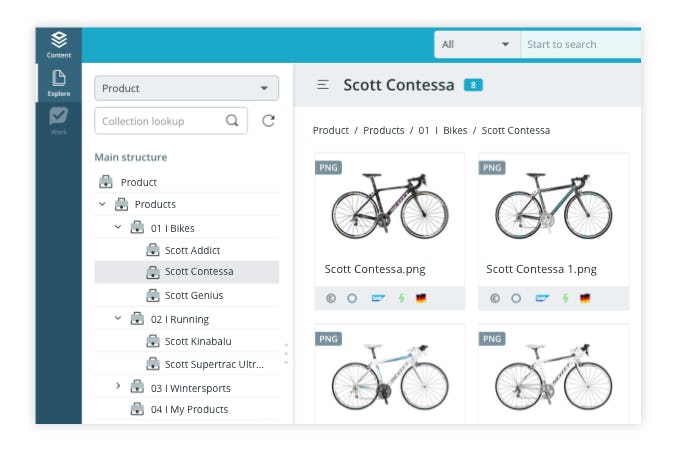Viewport: 675px width, 450px height.
Task: Click the Scott Contessa.png file name
Action: click(375, 269)
